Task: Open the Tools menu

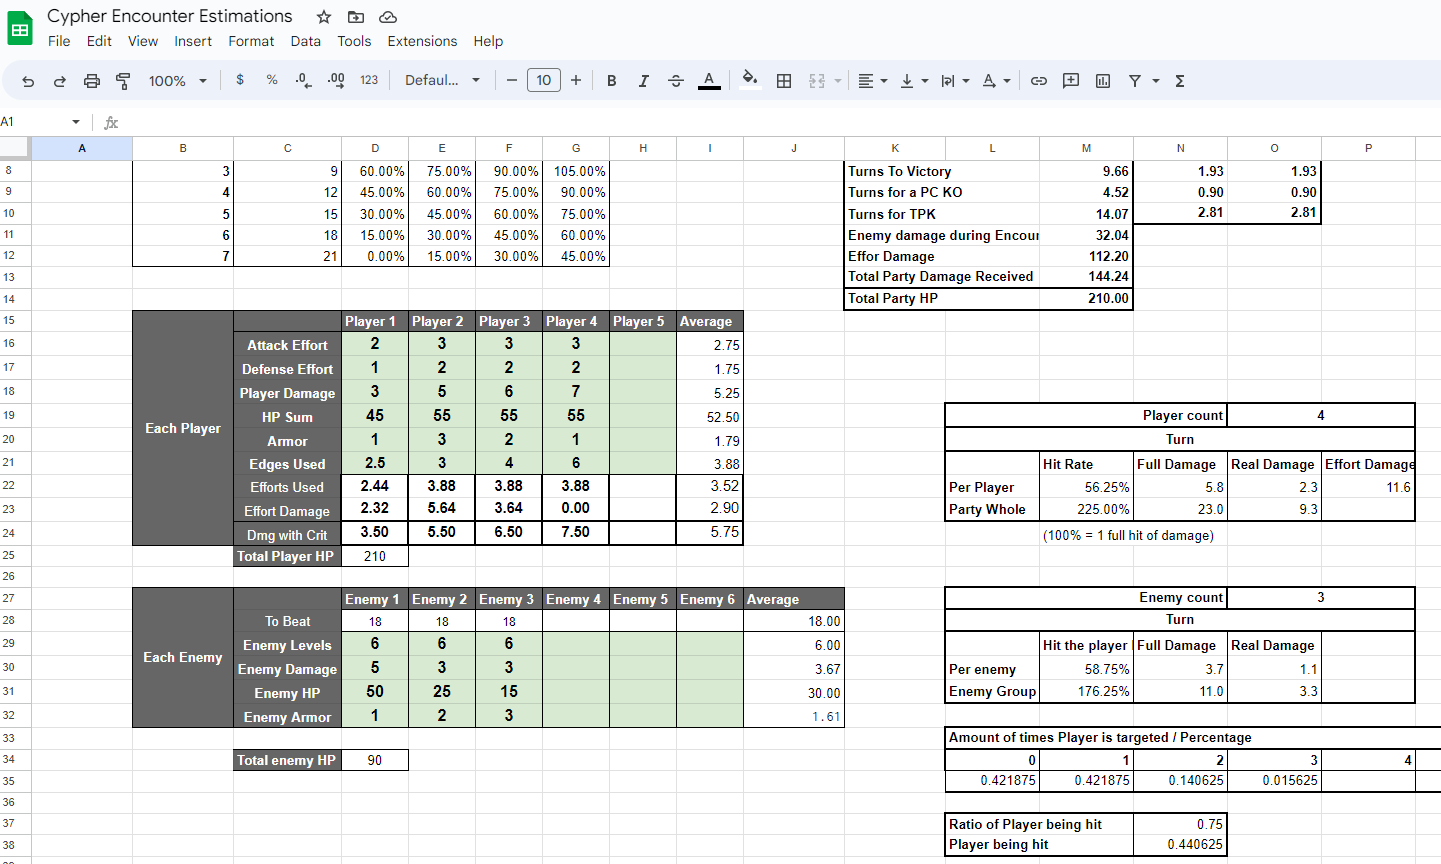Action: coord(354,41)
